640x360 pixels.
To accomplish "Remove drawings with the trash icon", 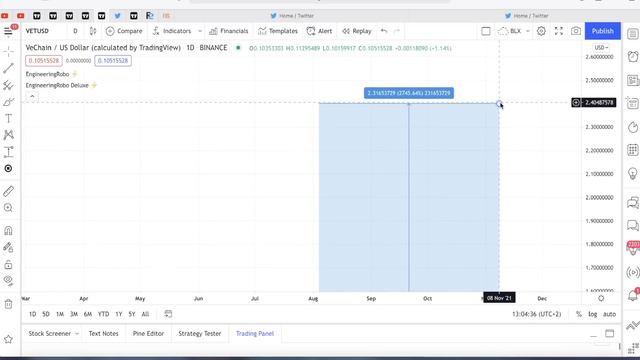I will 8,304.
